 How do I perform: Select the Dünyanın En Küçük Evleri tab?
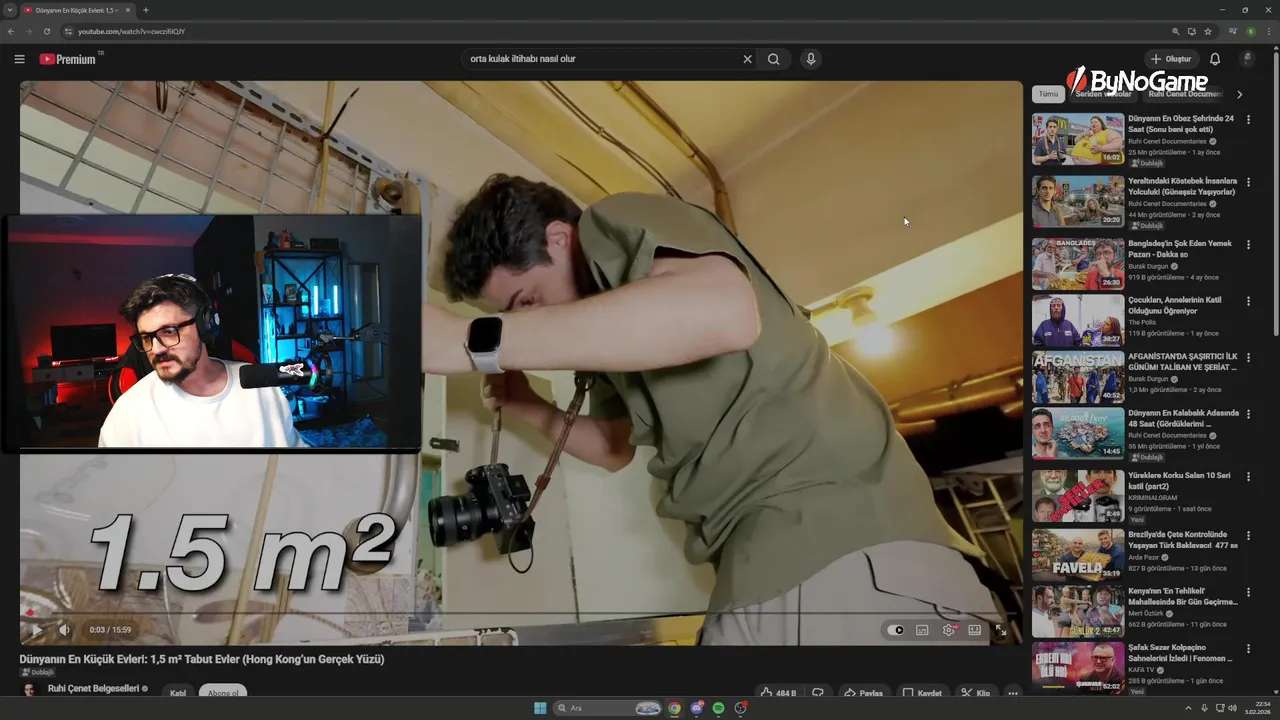click(x=76, y=10)
